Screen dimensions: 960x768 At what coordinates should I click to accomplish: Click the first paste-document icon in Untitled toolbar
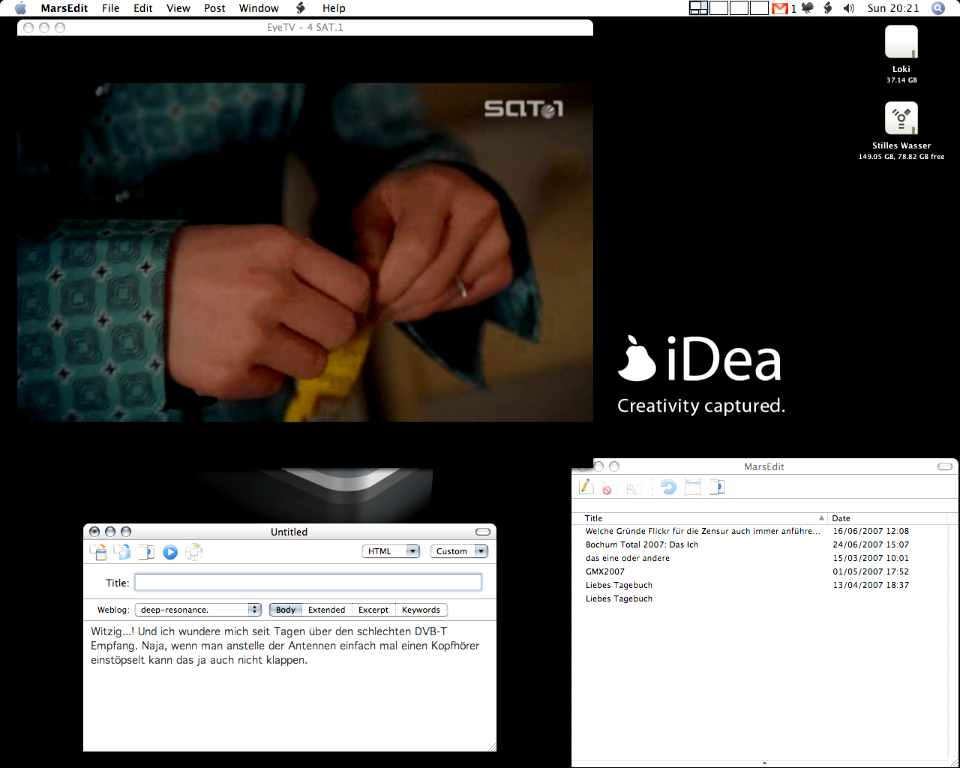pos(99,552)
